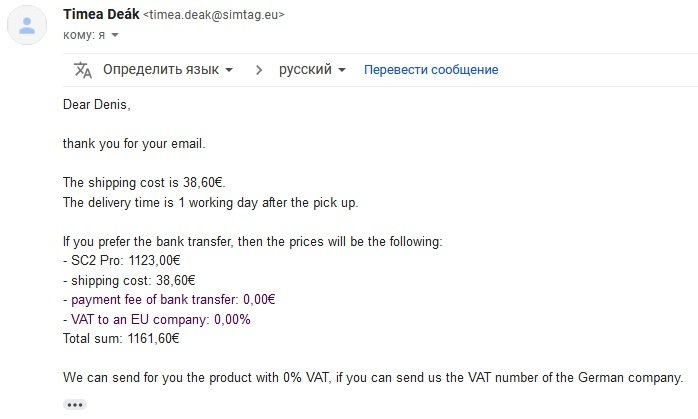Click the "VAT to an EU company: 0,00%" line

(x=156, y=319)
